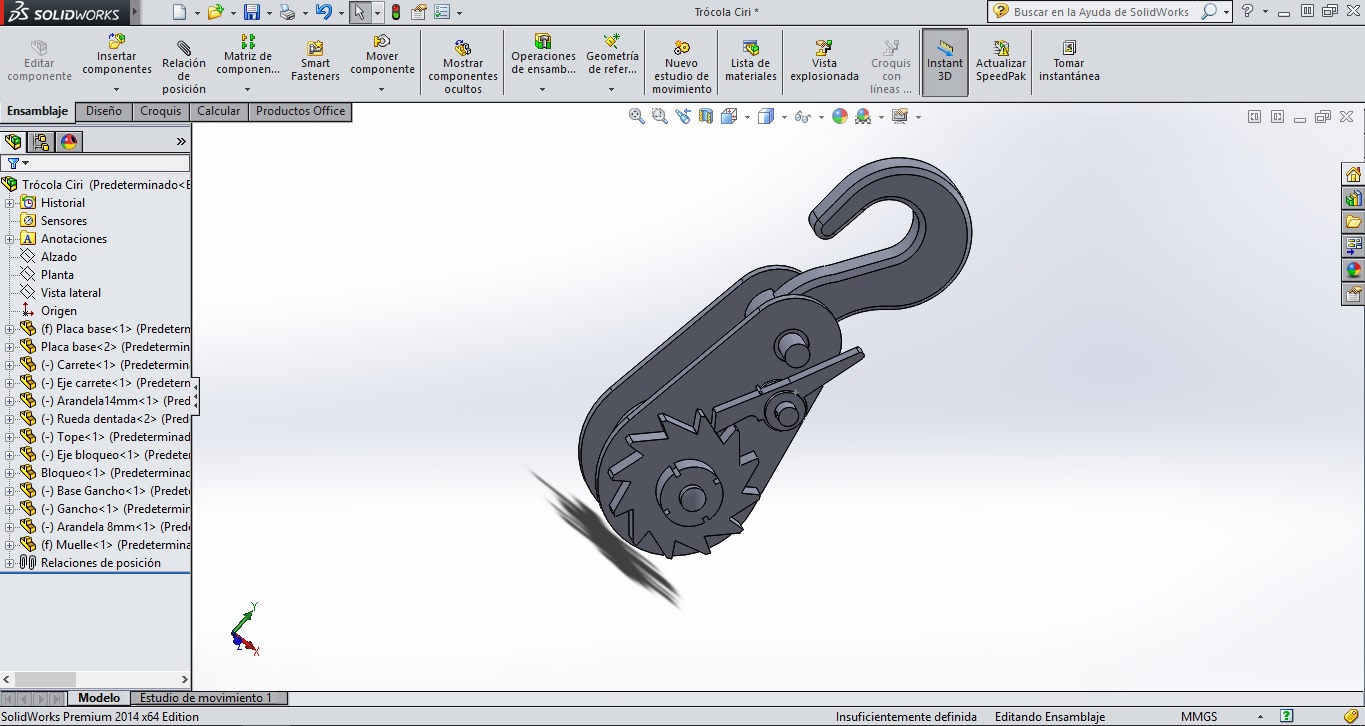This screenshot has height=726, width=1365.
Task: Open the ConfigurationManager tab icon
Action: pyautogui.click(x=41, y=142)
